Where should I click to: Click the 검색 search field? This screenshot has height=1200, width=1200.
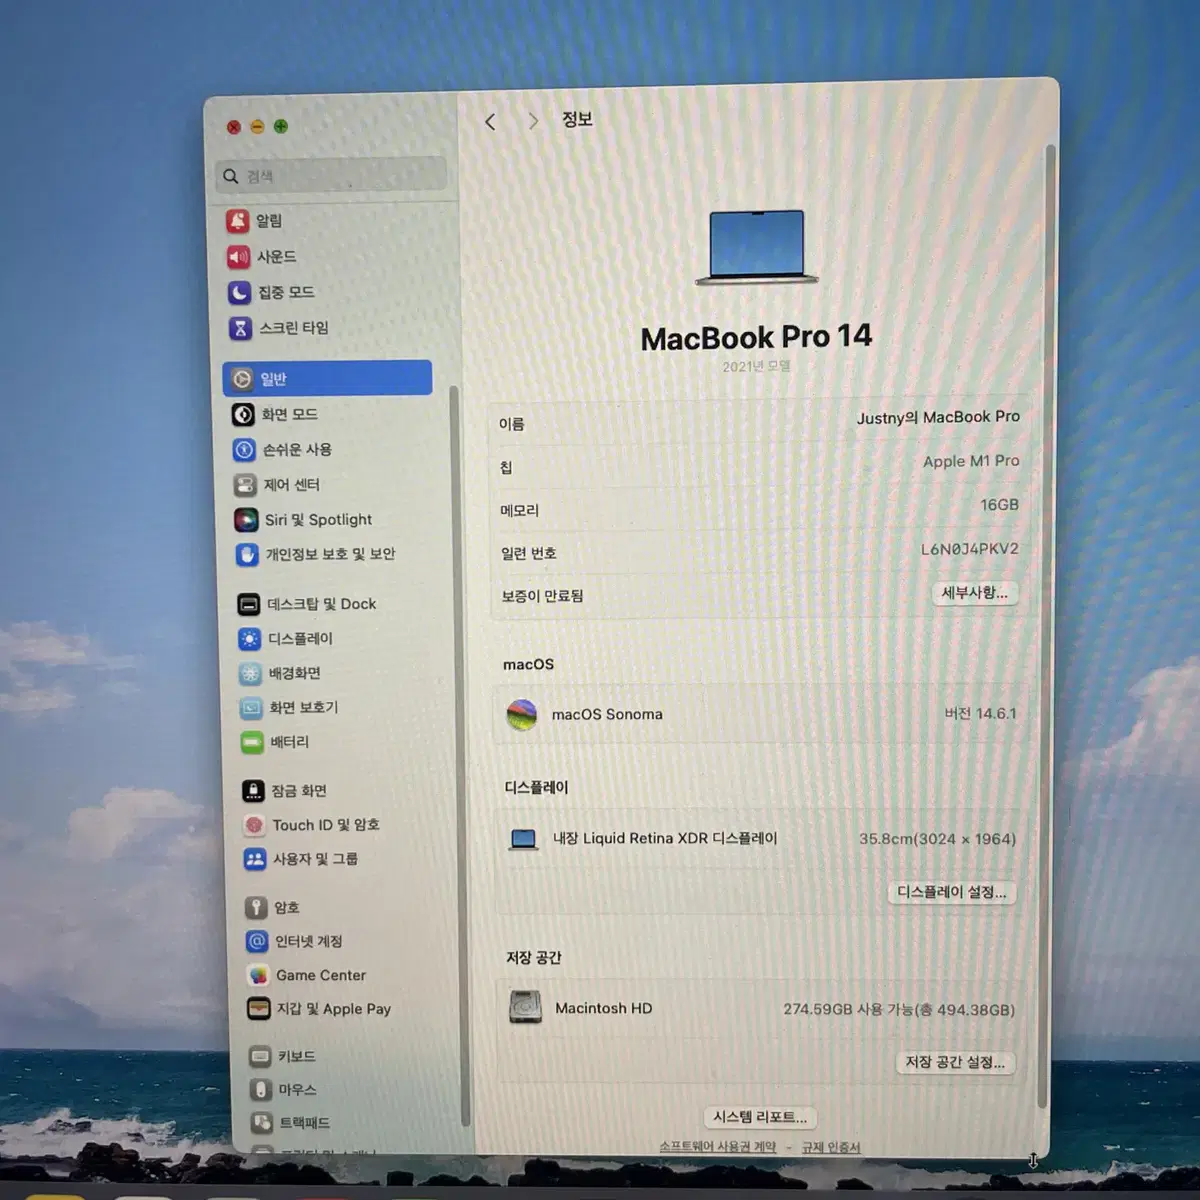point(331,176)
